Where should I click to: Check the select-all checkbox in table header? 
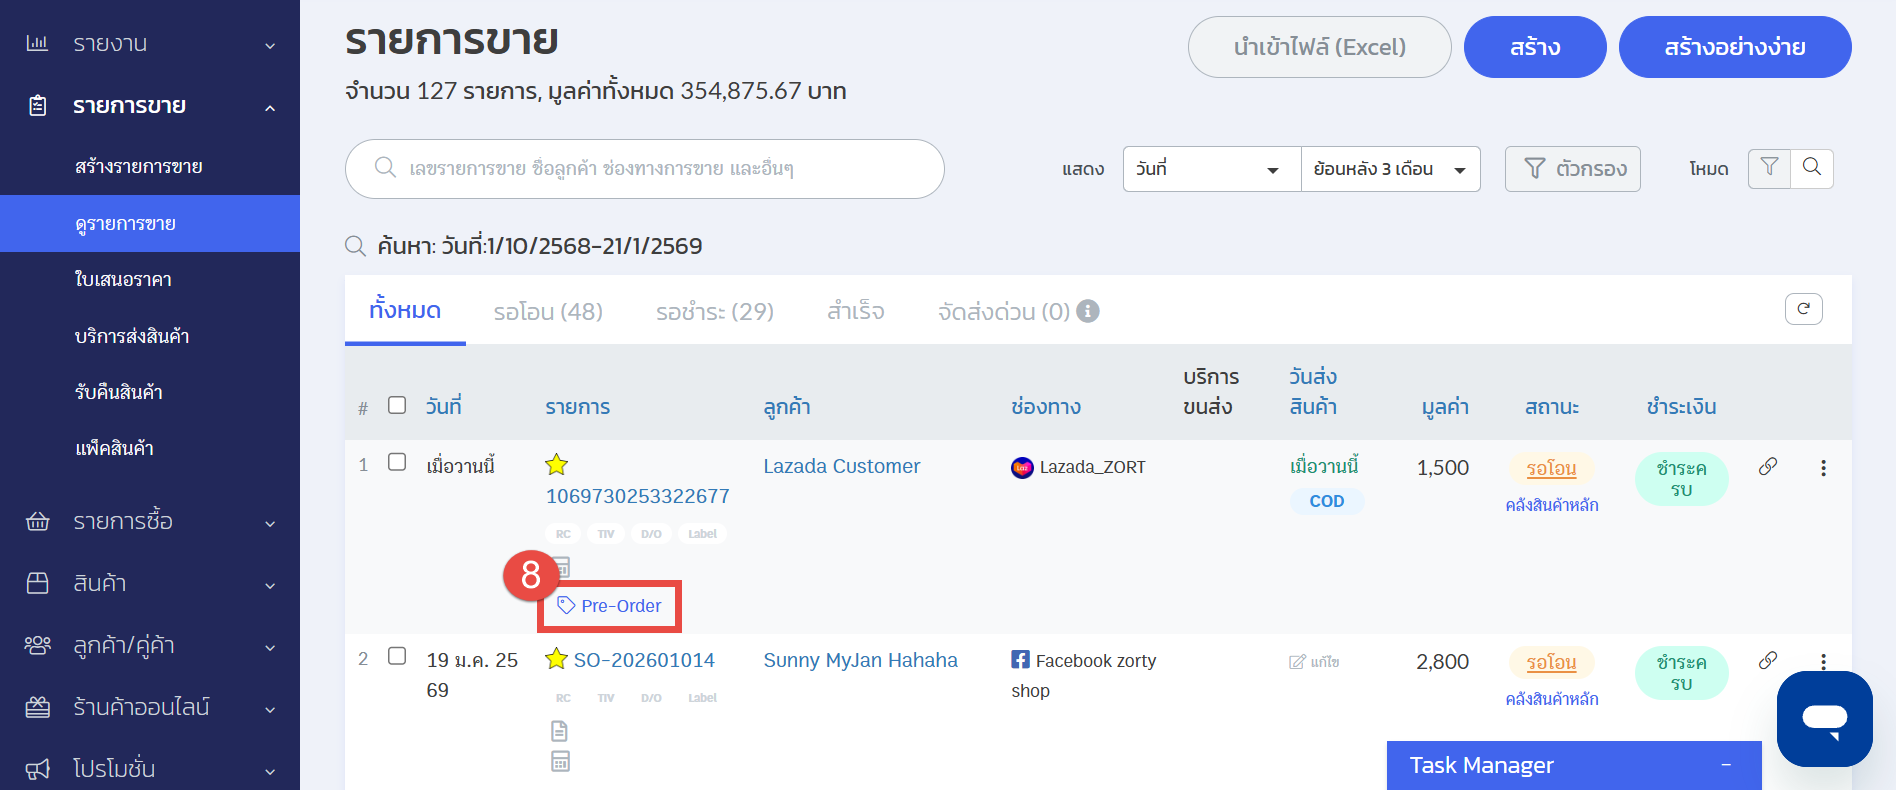click(397, 405)
